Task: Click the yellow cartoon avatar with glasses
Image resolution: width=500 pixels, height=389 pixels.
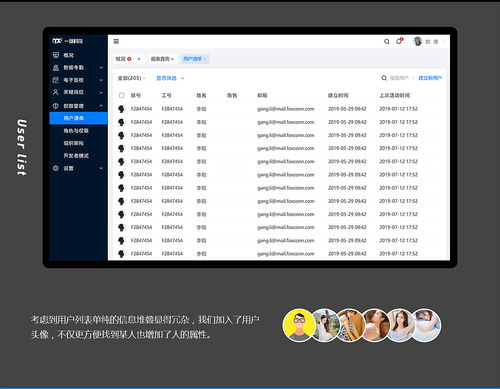Action: coord(299,325)
